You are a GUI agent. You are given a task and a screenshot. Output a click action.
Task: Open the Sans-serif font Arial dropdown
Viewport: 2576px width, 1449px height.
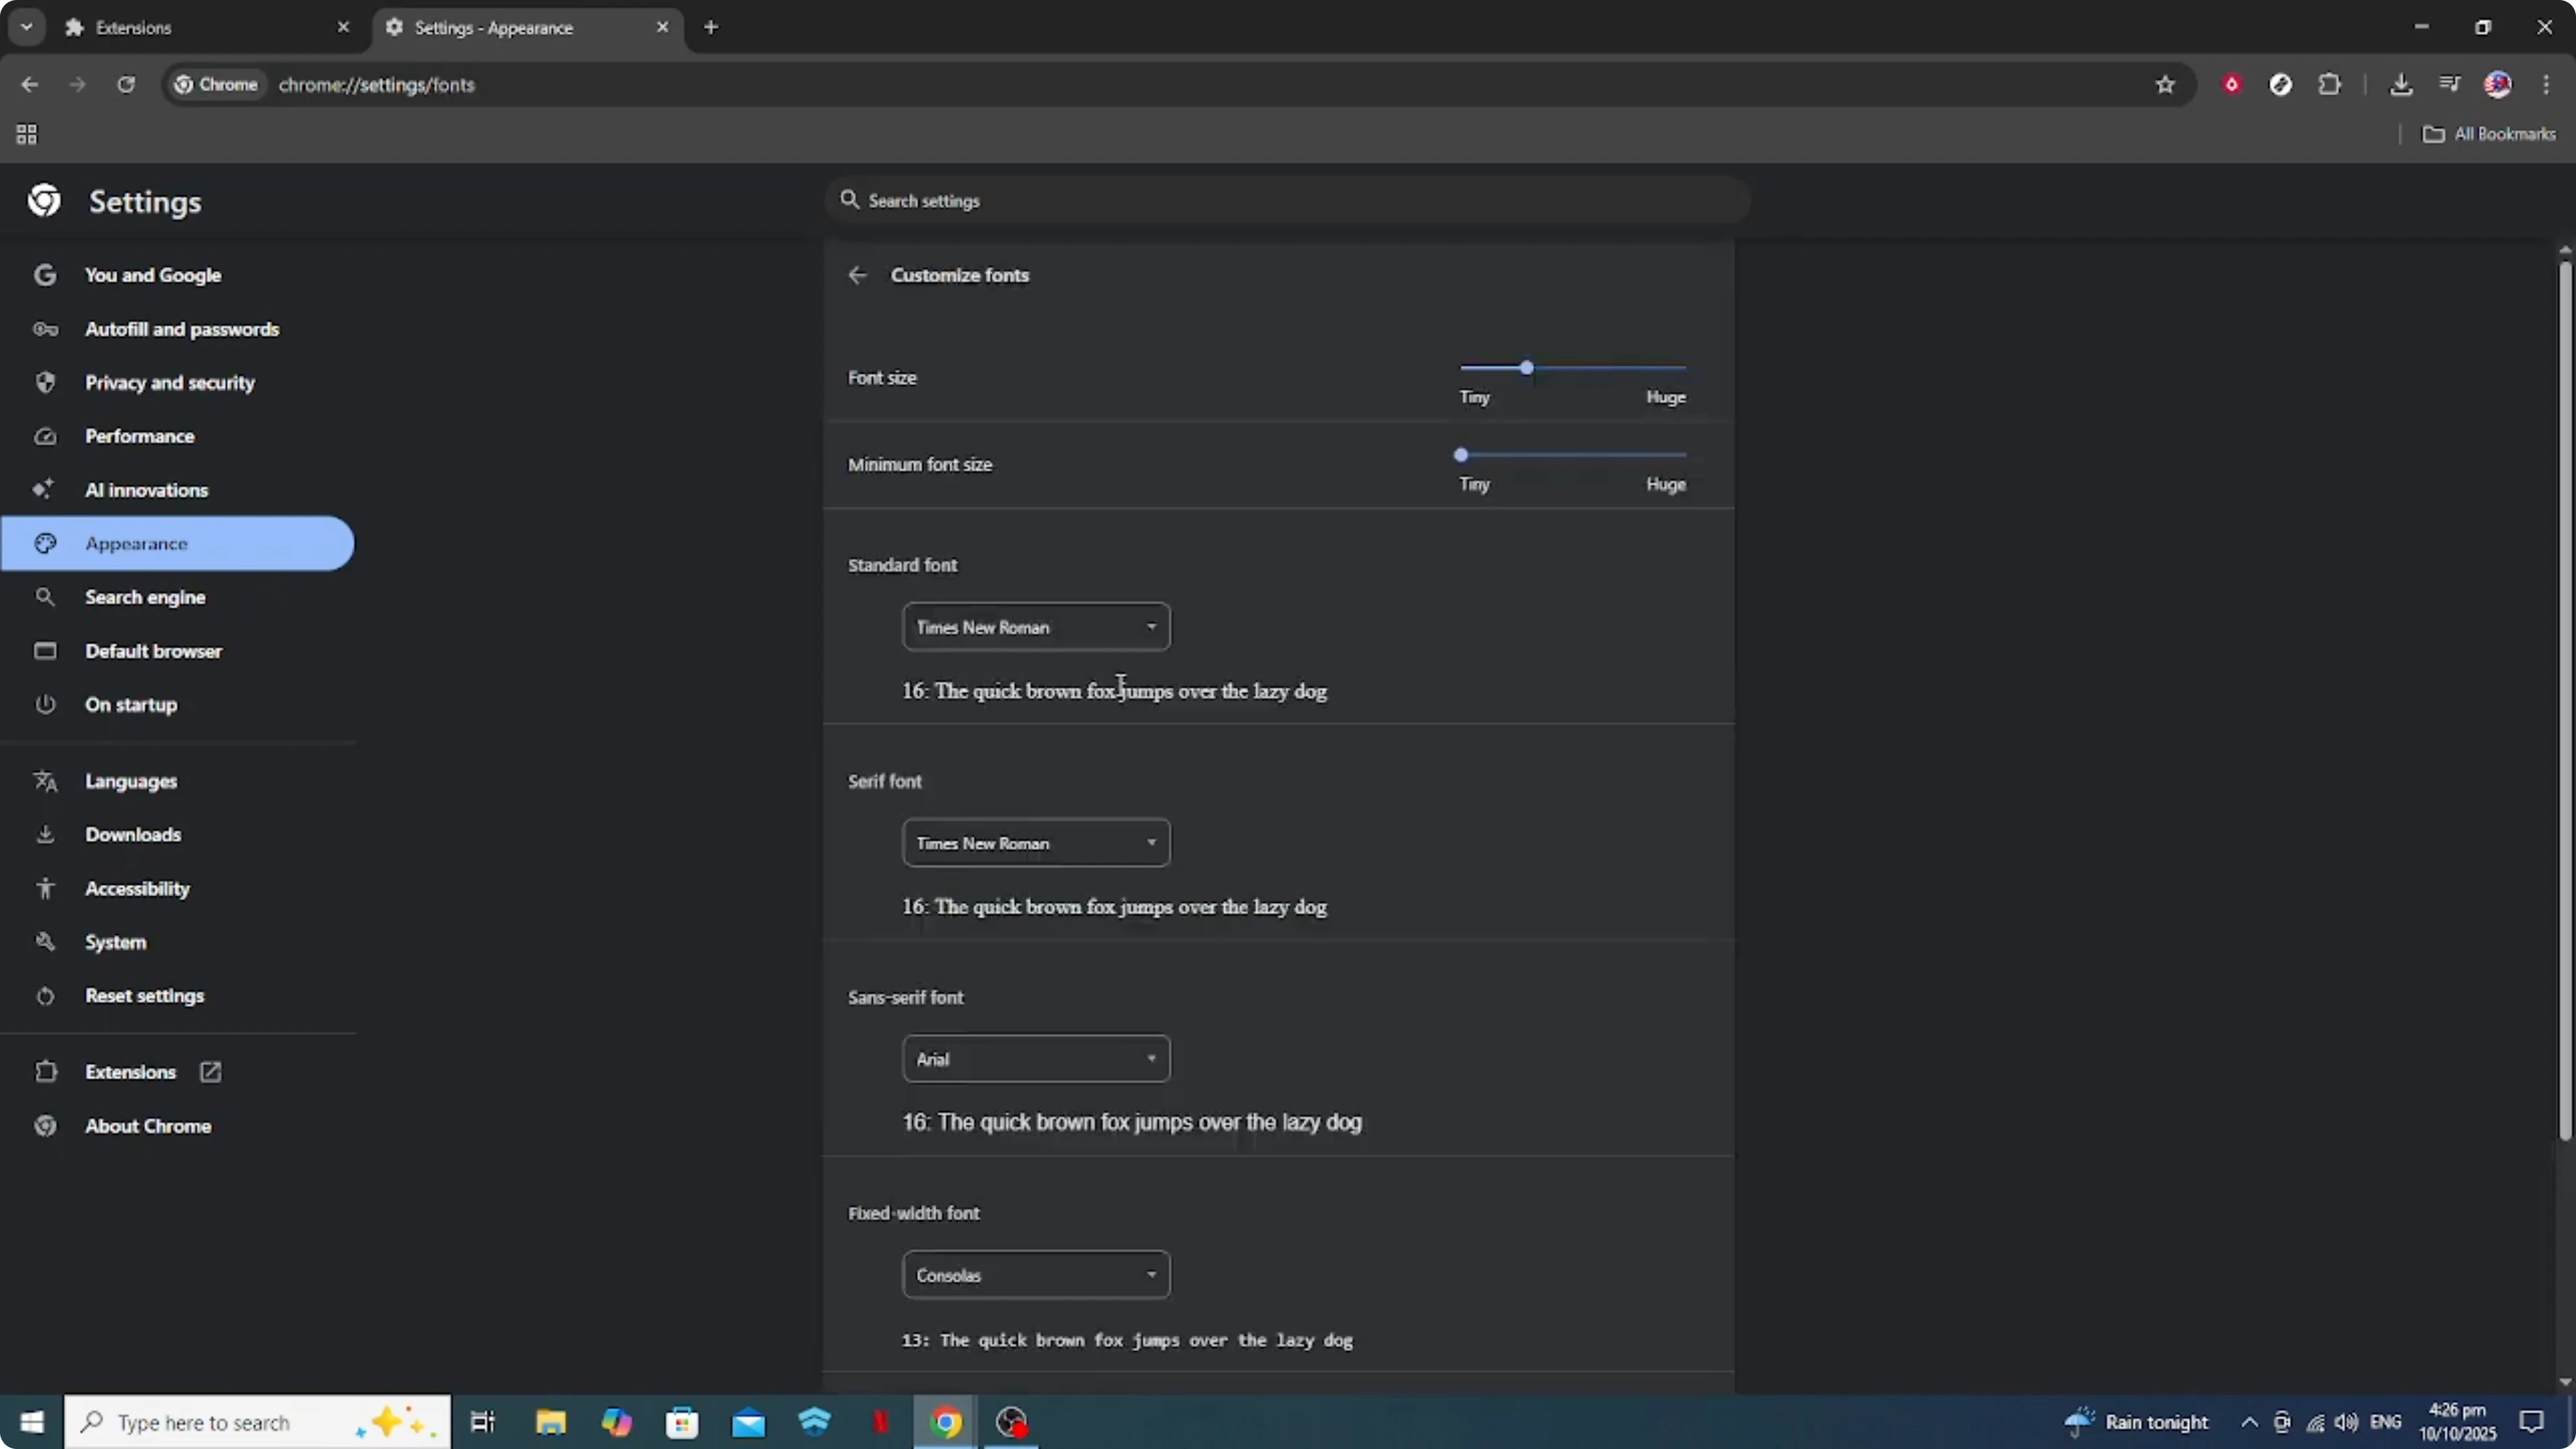click(x=1035, y=1058)
